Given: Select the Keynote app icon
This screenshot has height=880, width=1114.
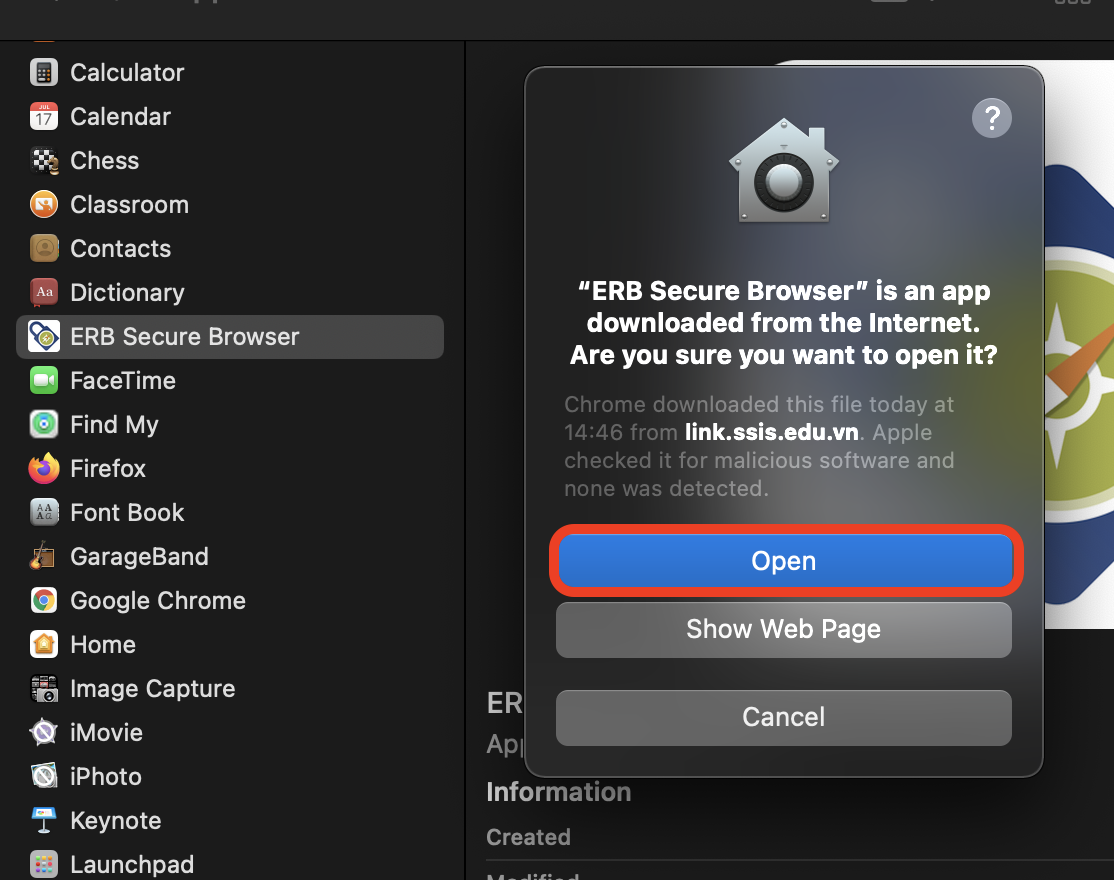Looking at the screenshot, I should pyautogui.click(x=43, y=821).
